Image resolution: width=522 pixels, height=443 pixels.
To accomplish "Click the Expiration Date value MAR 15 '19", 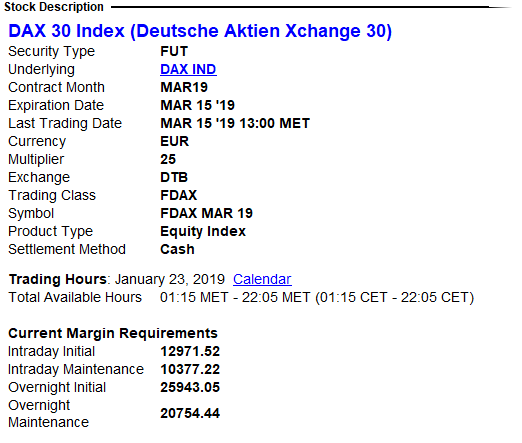I will [197, 105].
